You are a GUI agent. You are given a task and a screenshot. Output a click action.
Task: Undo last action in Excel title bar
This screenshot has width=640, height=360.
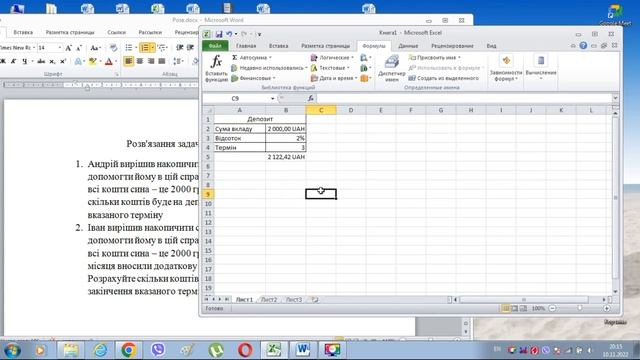point(229,34)
